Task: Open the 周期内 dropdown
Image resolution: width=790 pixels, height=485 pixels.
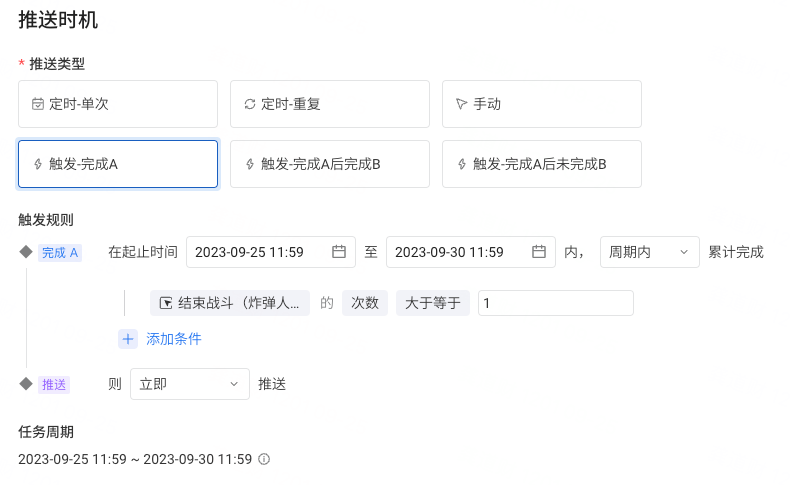Action: point(649,252)
